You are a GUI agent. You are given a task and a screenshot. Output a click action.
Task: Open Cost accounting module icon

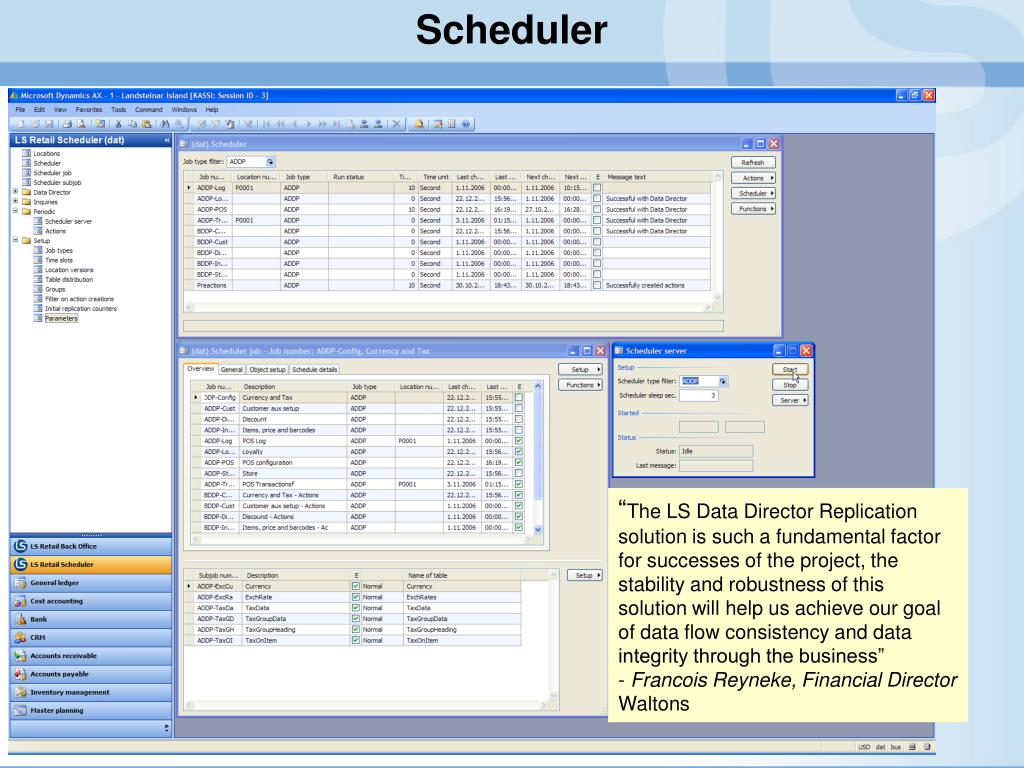[20, 601]
